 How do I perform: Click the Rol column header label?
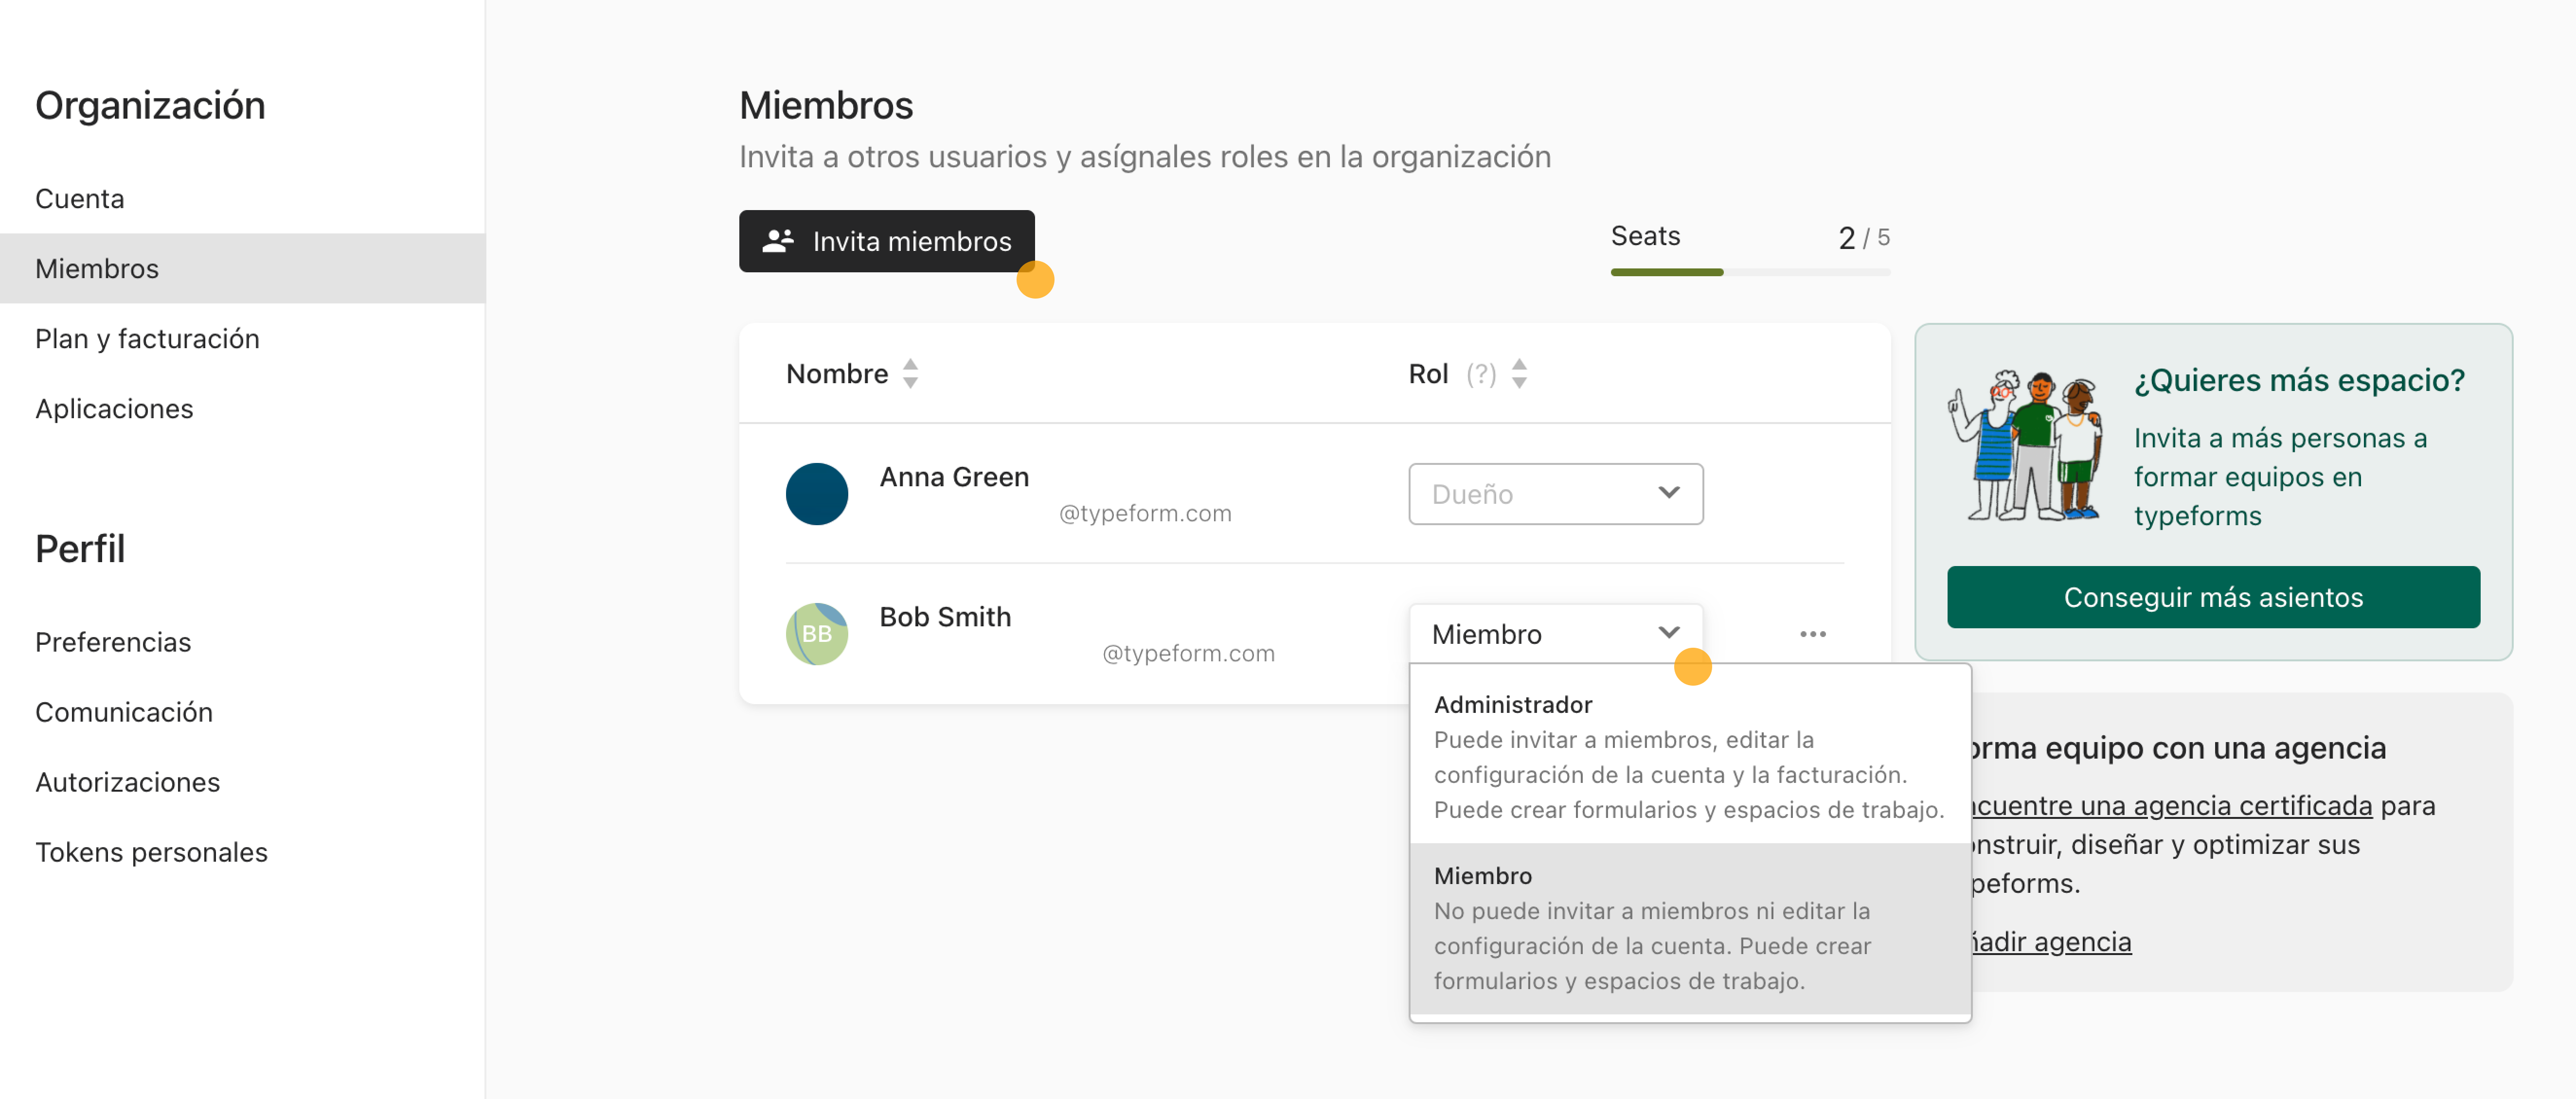(x=1427, y=374)
